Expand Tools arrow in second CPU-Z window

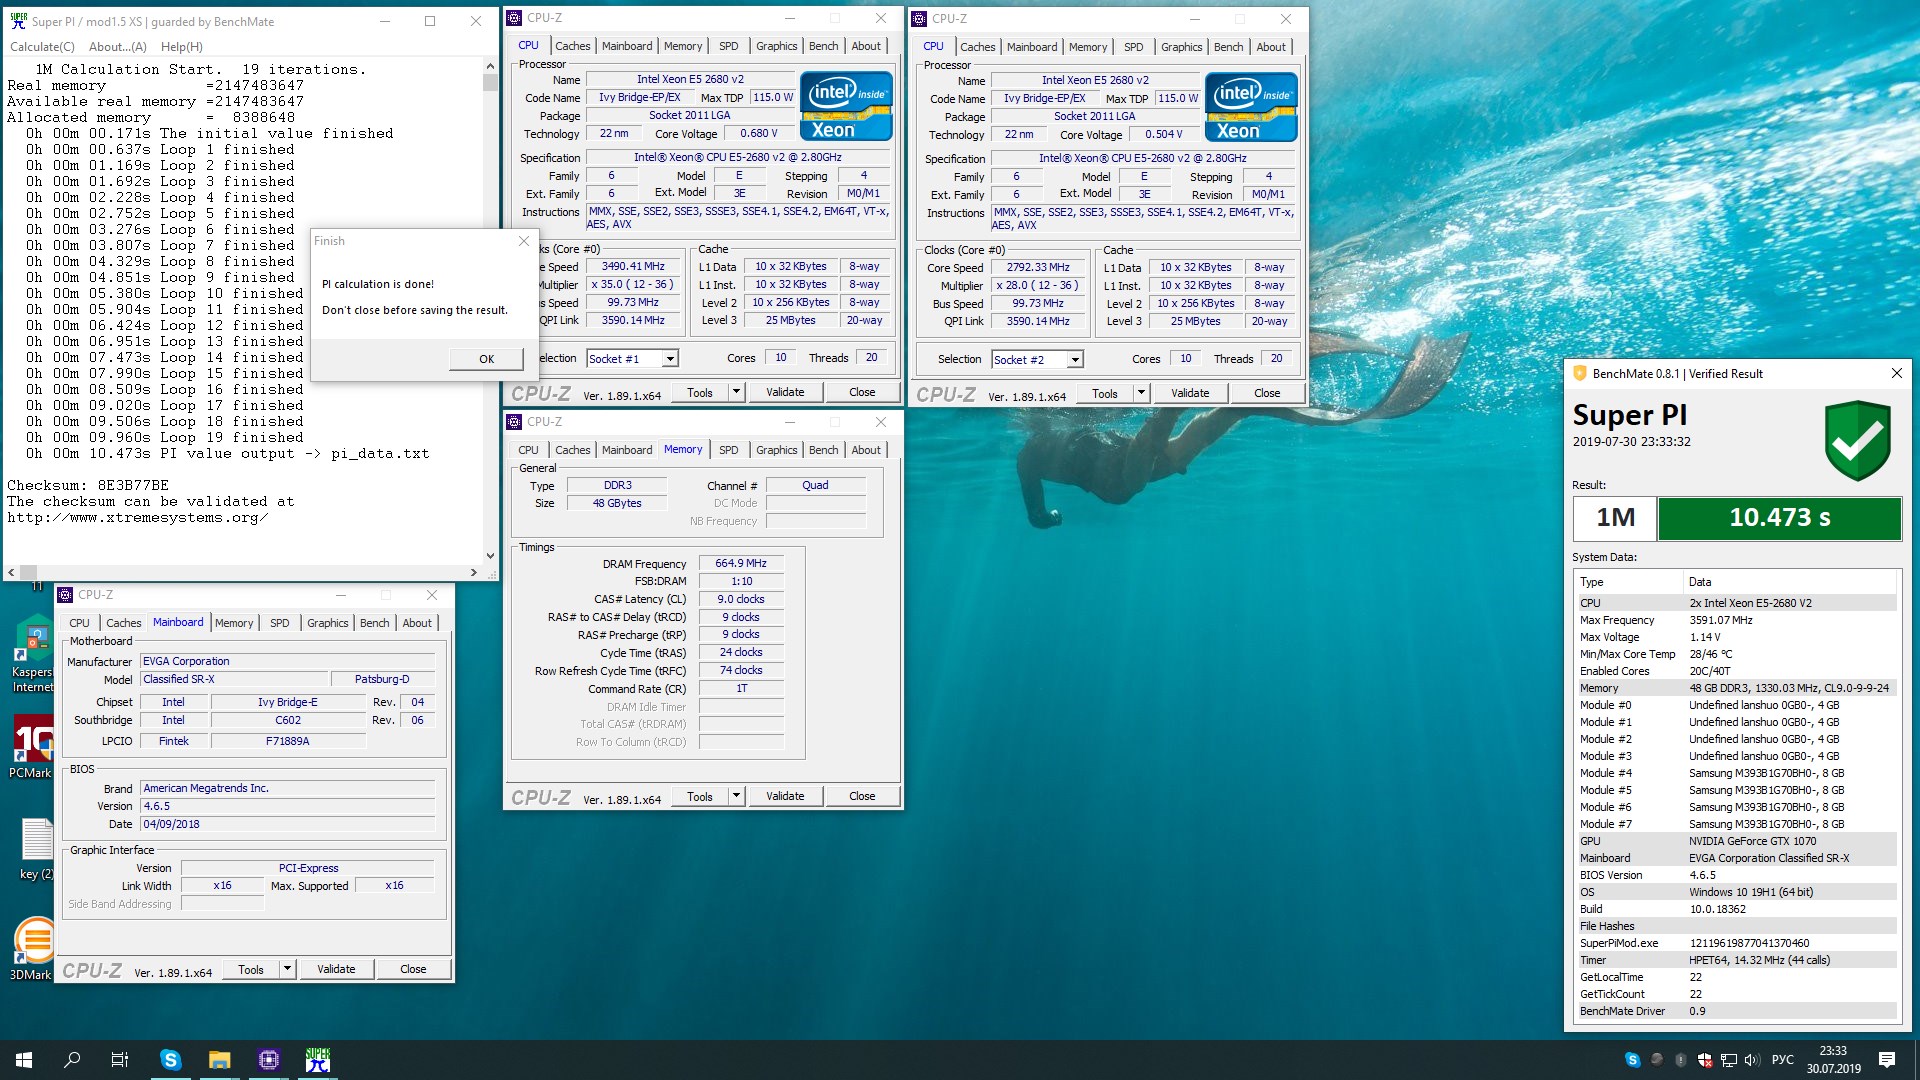click(1141, 393)
